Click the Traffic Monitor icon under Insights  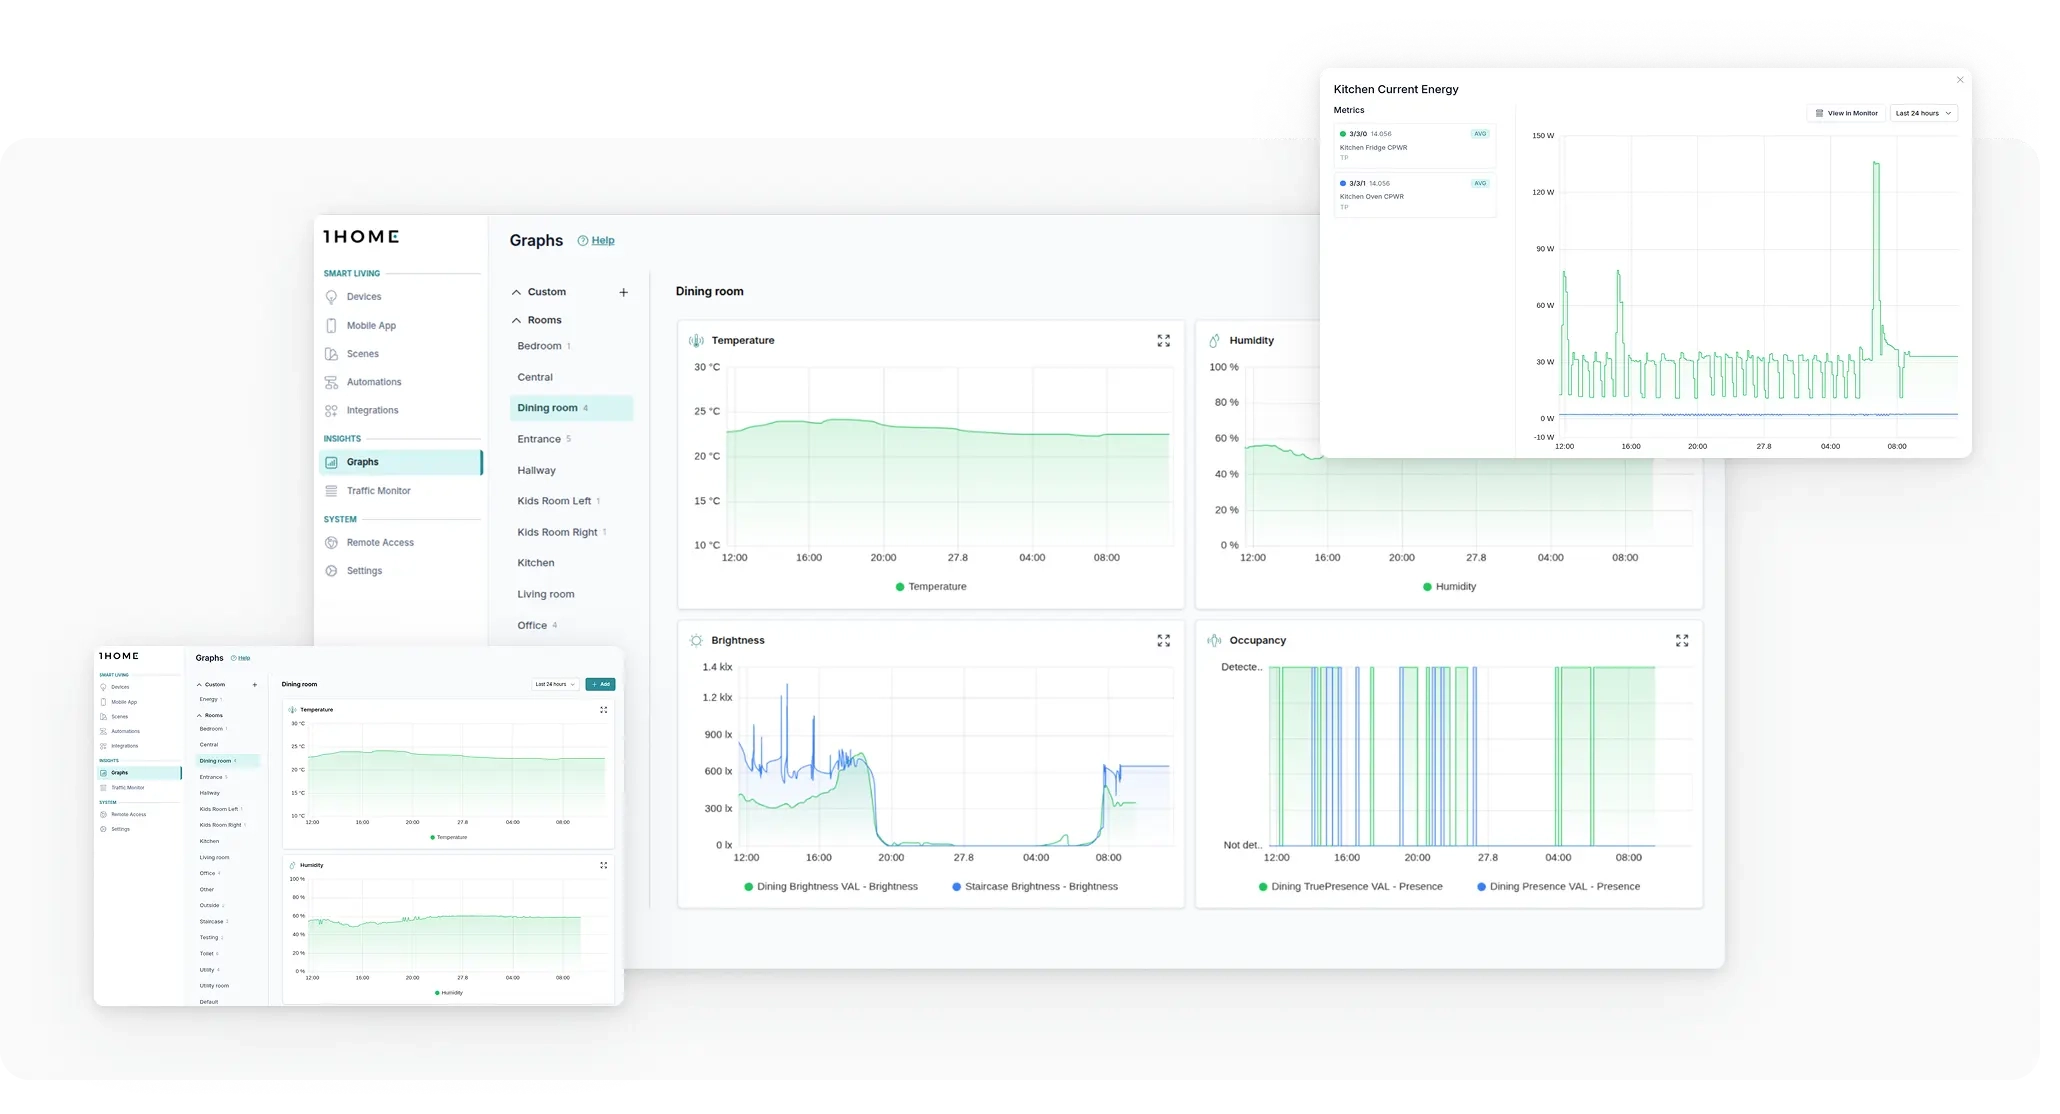click(x=332, y=490)
